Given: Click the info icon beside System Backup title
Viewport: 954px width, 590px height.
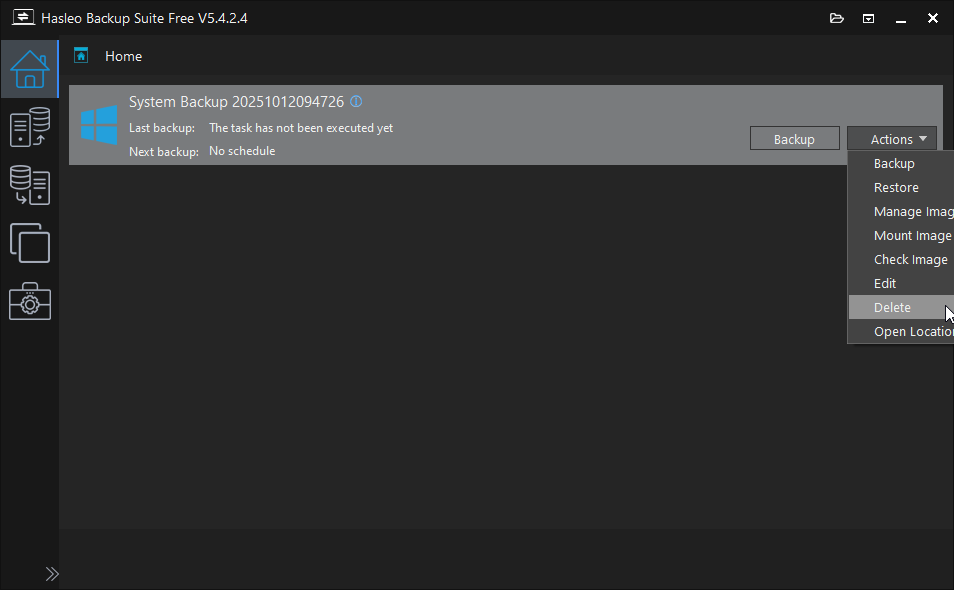Looking at the screenshot, I should [357, 102].
